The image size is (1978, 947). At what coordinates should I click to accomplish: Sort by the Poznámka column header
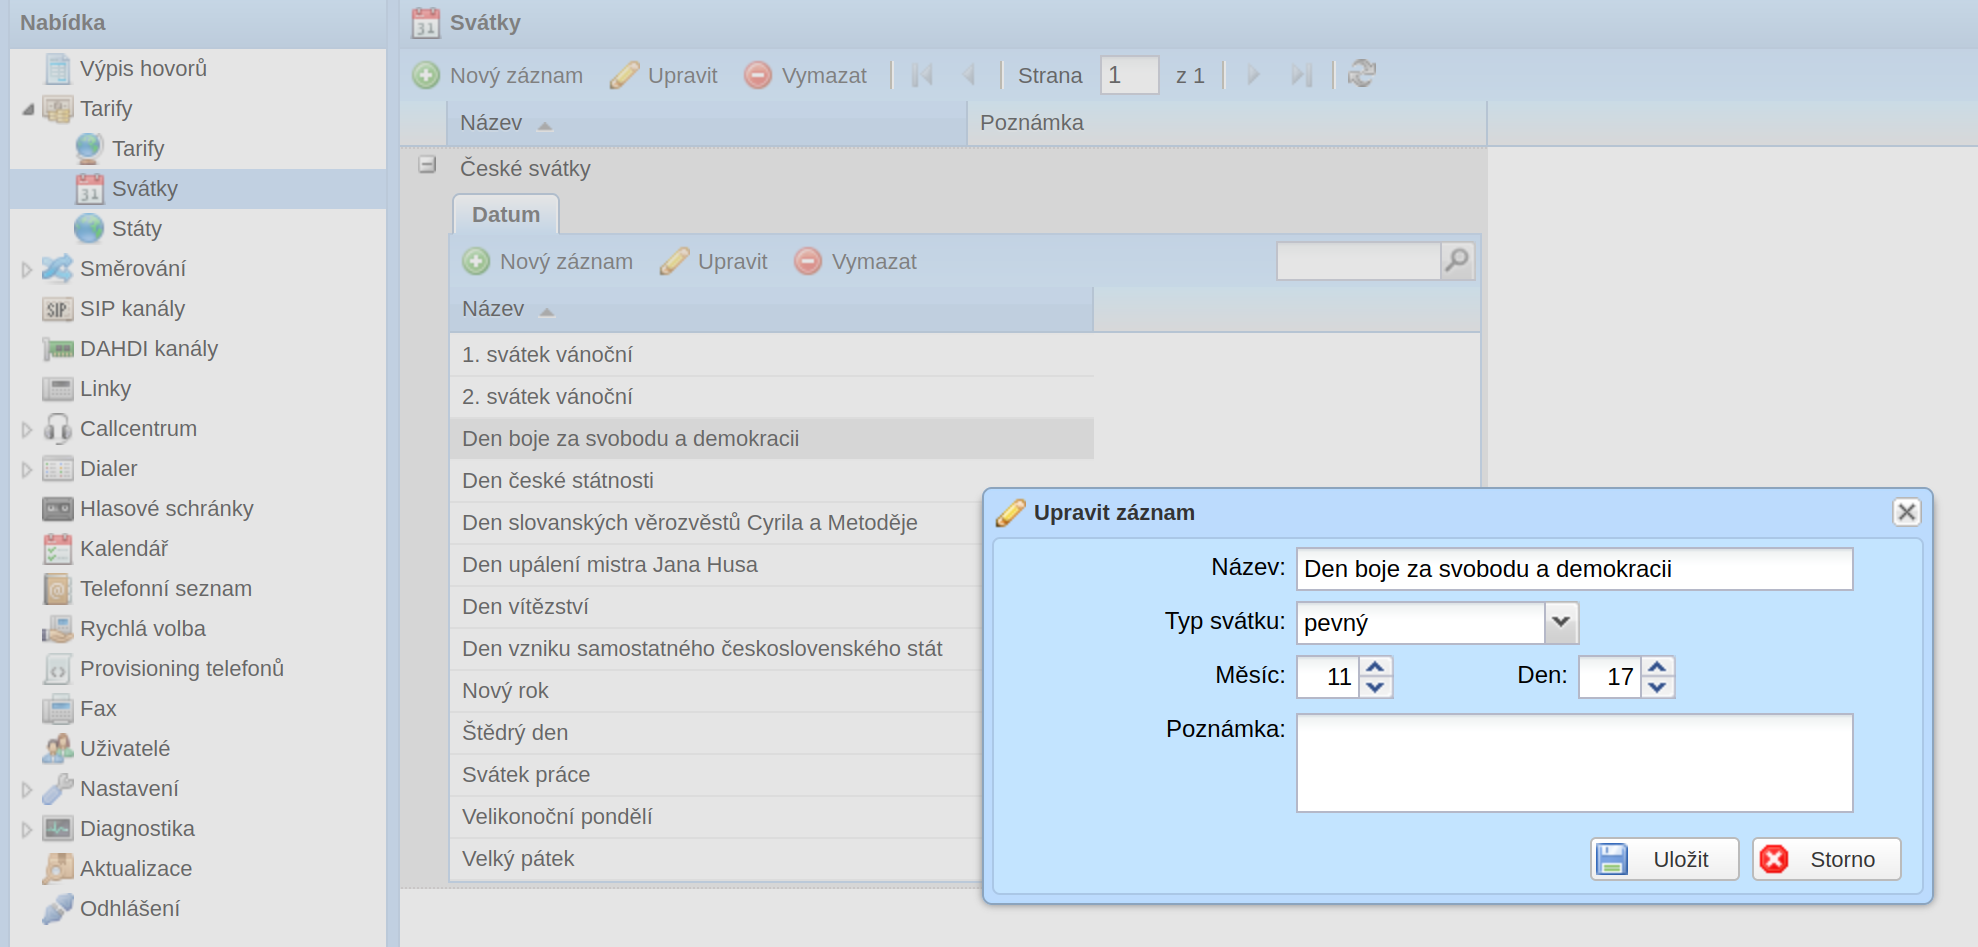tap(1227, 123)
